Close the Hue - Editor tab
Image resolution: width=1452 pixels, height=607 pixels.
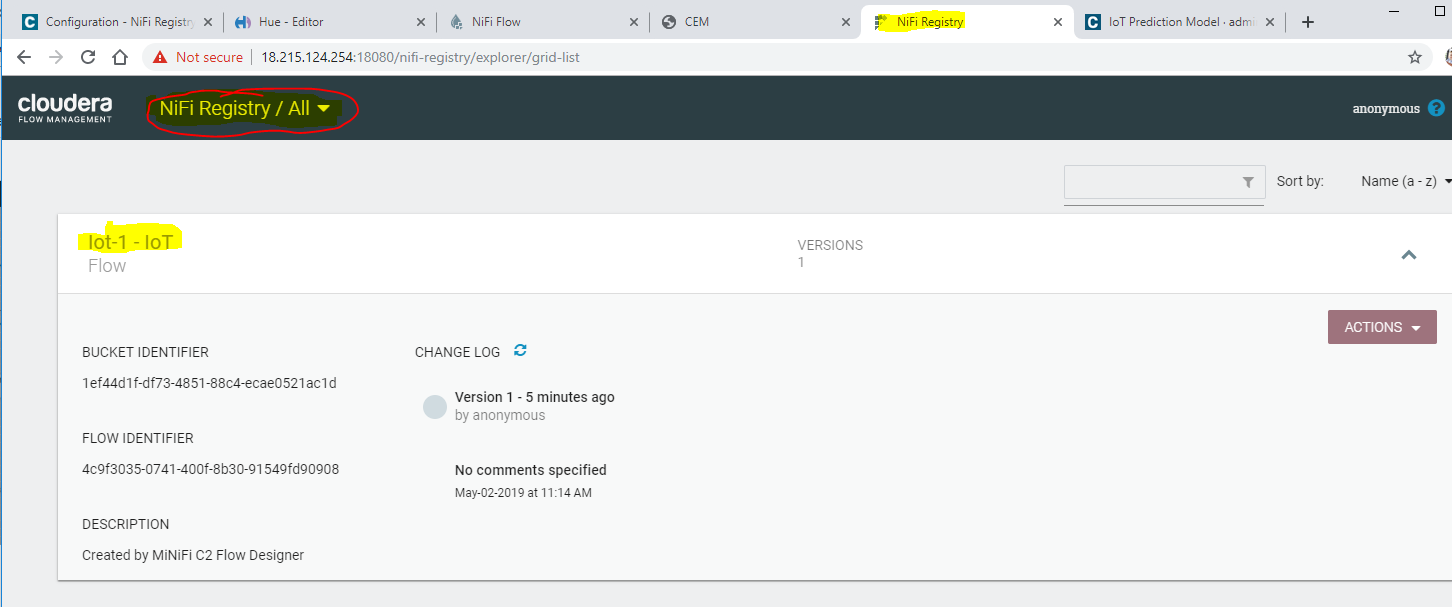[421, 22]
